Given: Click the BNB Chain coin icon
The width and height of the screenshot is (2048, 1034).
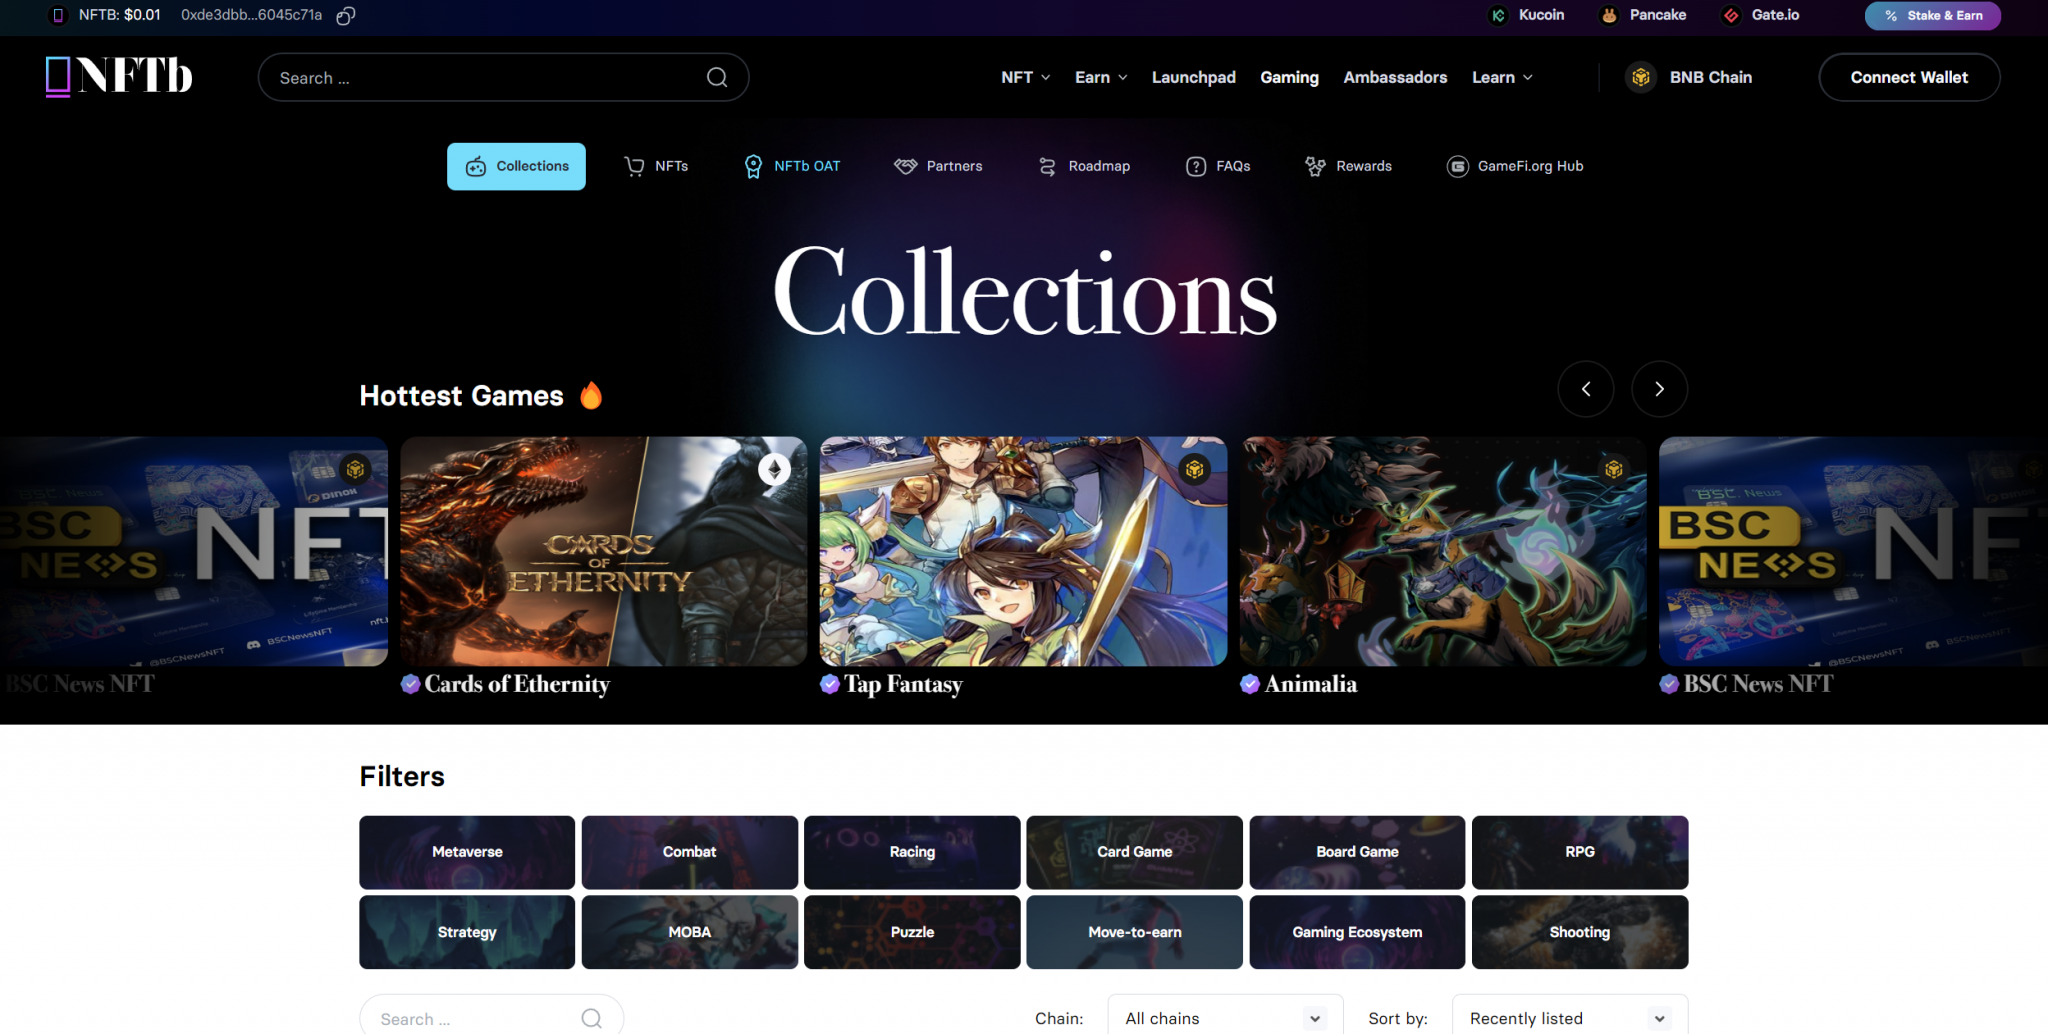Looking at the screenshot, I should pyautogui.click(x=1641, y=77).
